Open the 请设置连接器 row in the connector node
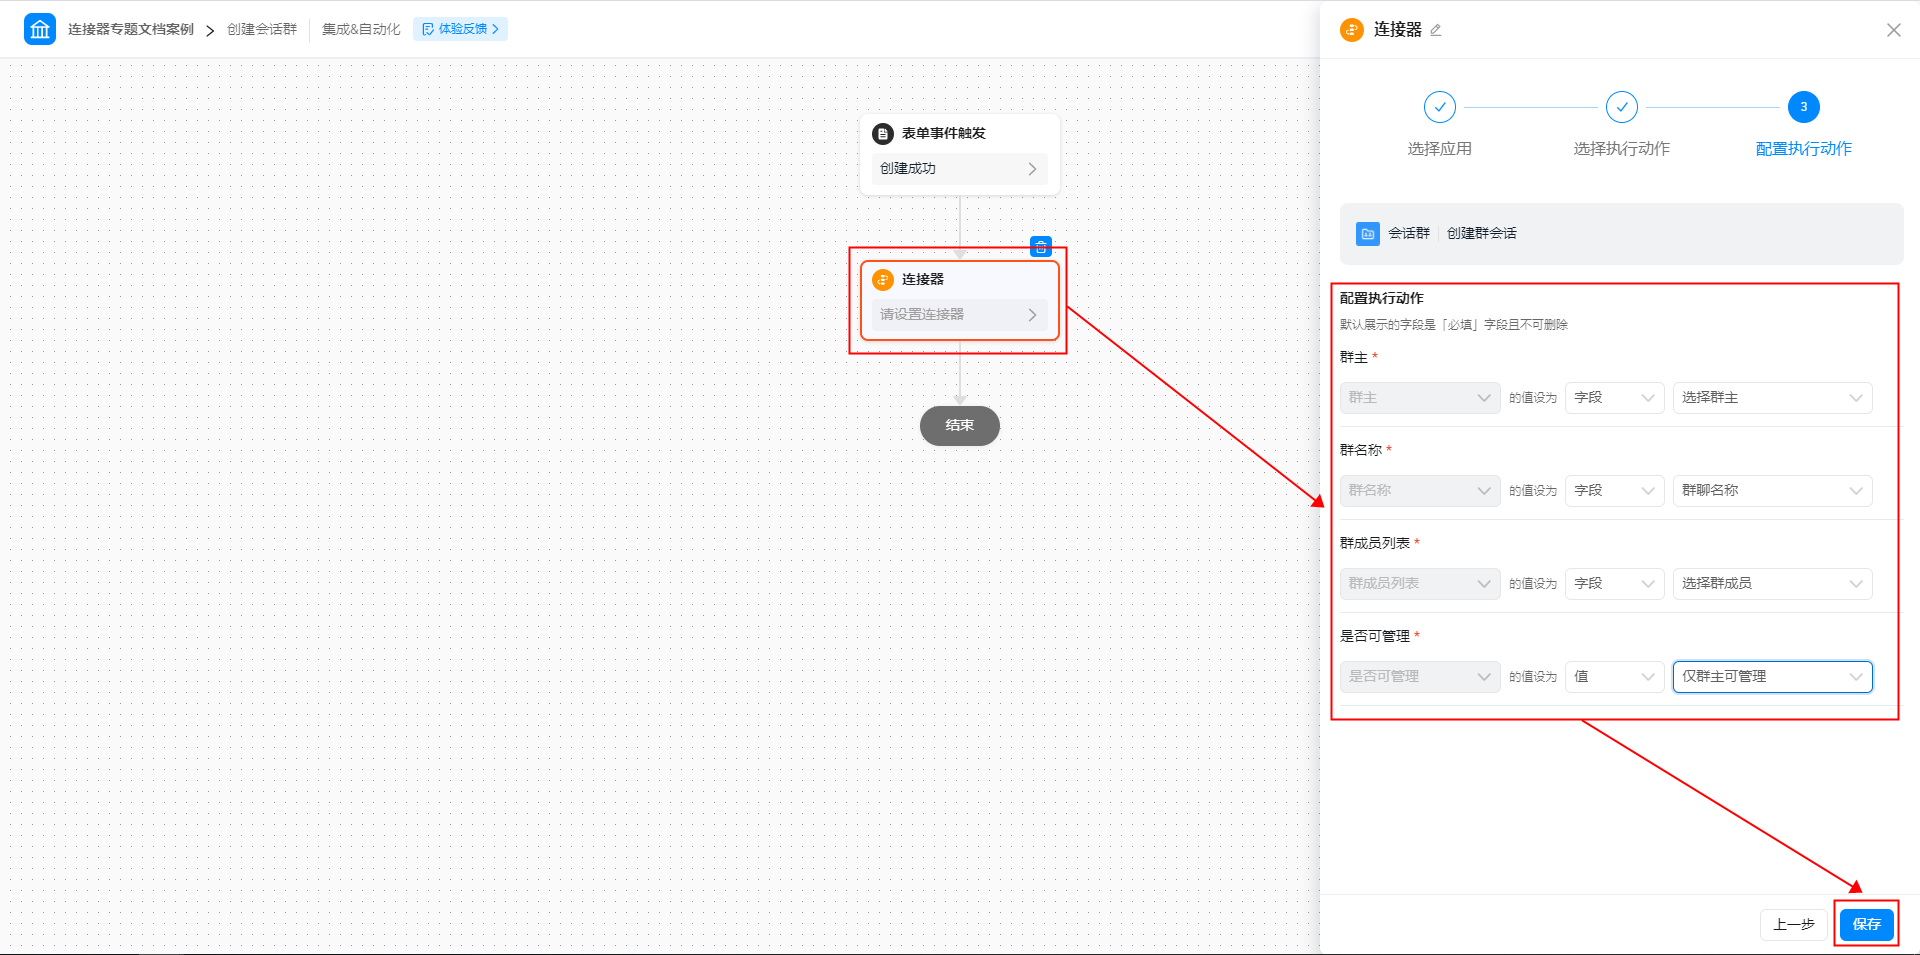The image size is (1920, 955). [x=960, y=315]
